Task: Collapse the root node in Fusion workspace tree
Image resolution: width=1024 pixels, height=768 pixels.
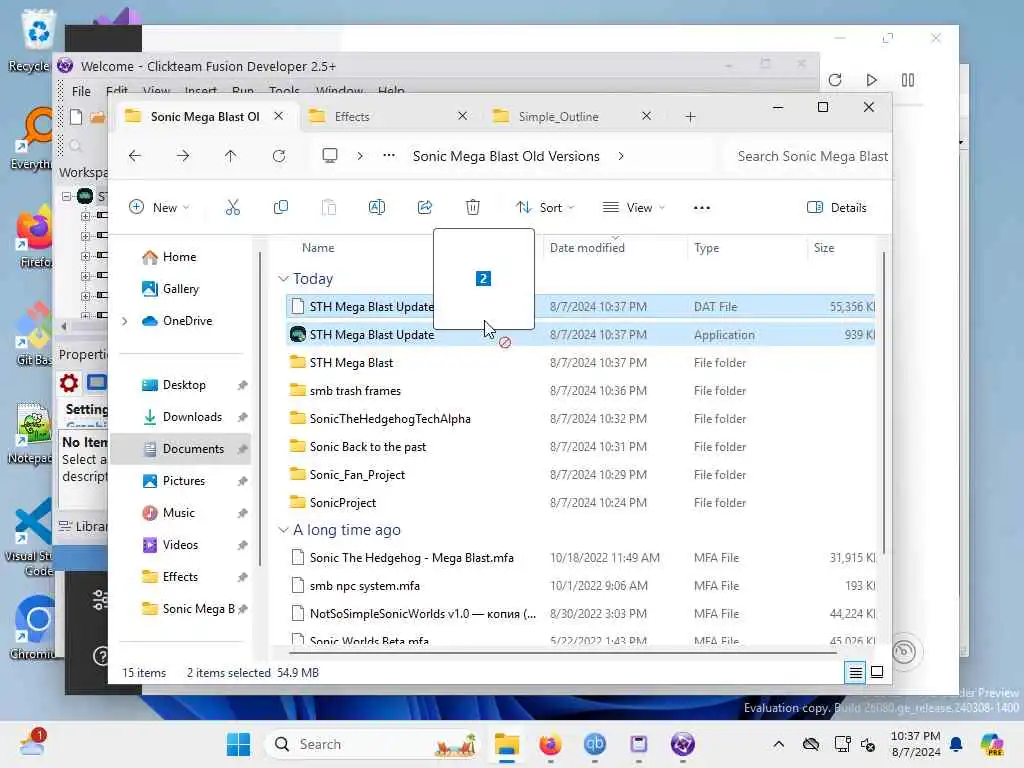Action: tap(67, 196)
